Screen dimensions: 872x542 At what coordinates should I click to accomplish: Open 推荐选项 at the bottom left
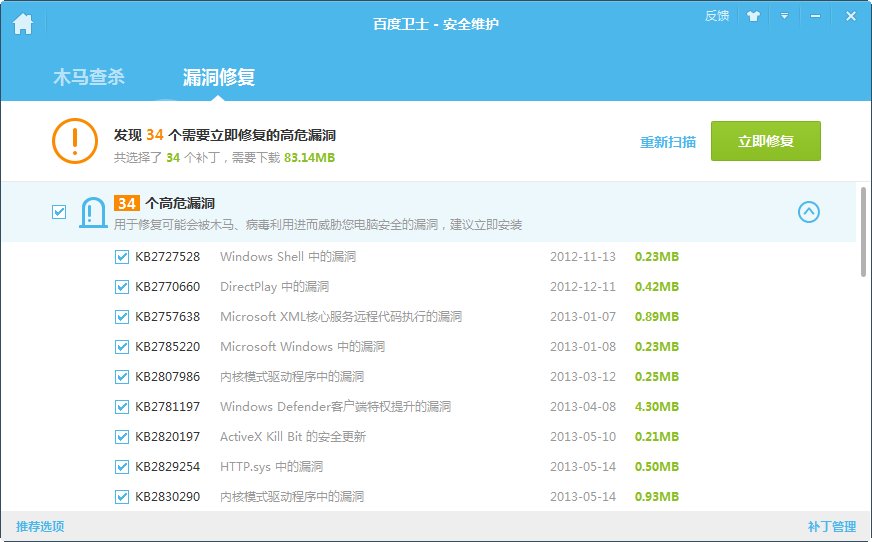(x=40, y=526)
